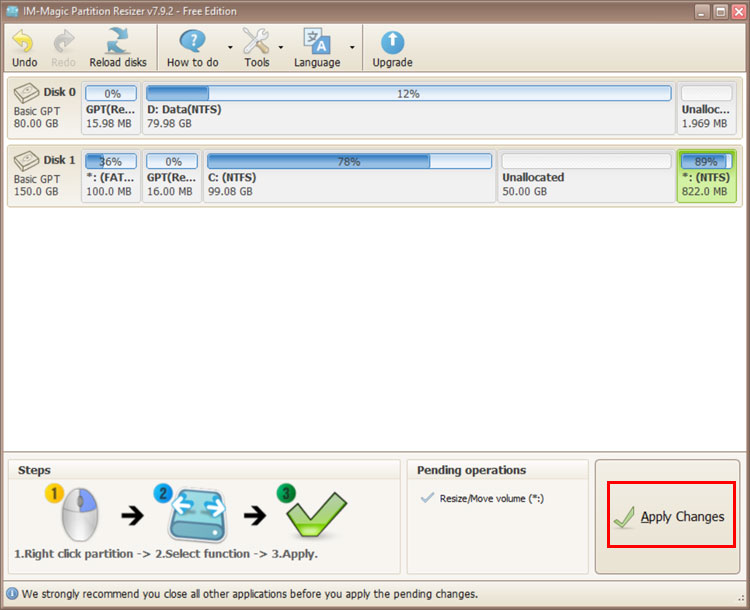Click the Upgrade arrow icon
This screenshot has width=750, height=610.
click(392, 42)
